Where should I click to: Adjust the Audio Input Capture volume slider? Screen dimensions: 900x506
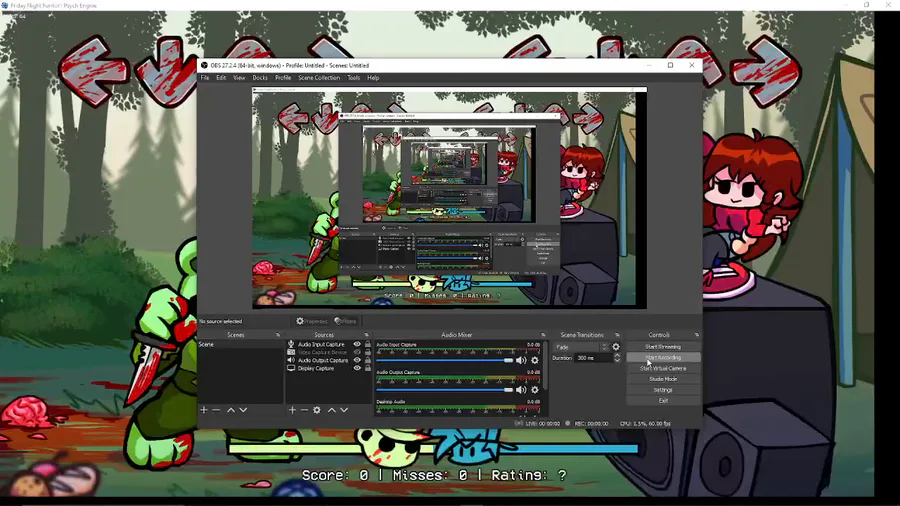coord(444,360)
